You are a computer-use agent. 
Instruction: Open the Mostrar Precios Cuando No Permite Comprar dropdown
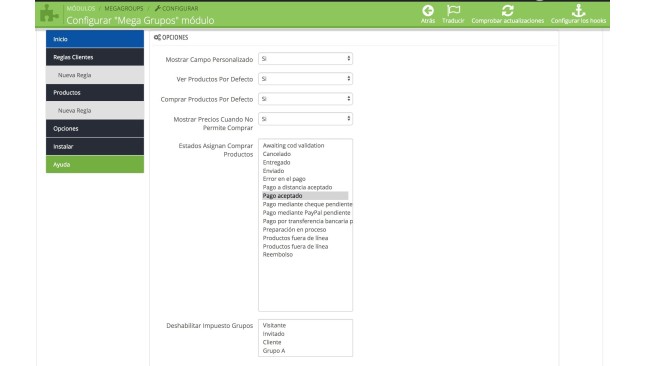pos(305,119)
